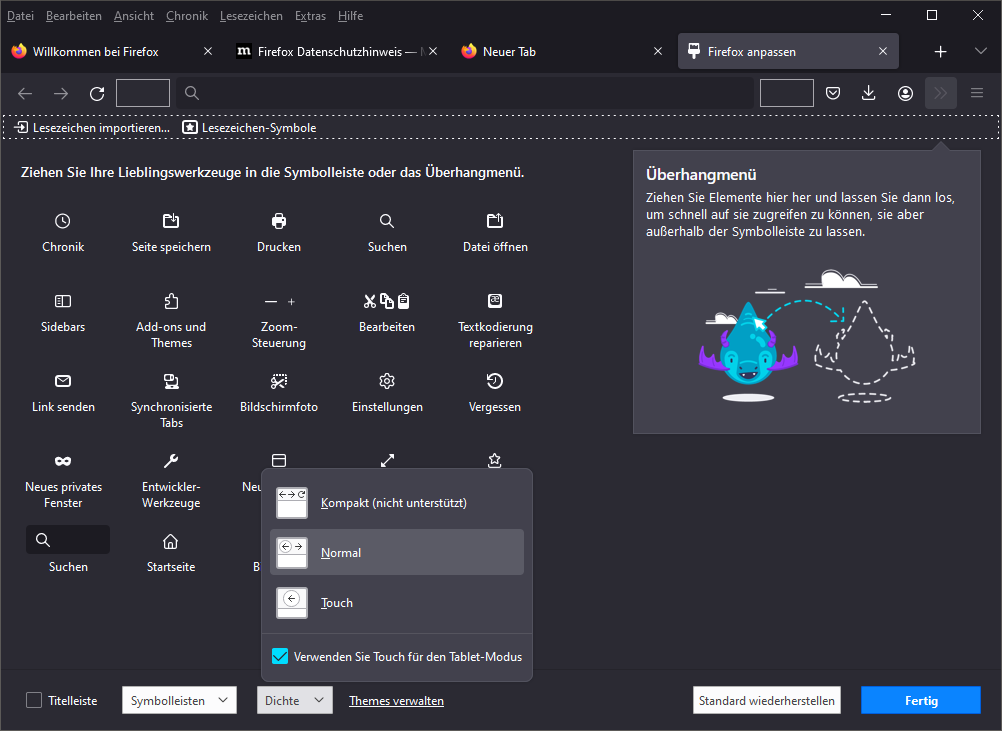Toggle the Titelleiste checkbox

[x=34, y=701]
